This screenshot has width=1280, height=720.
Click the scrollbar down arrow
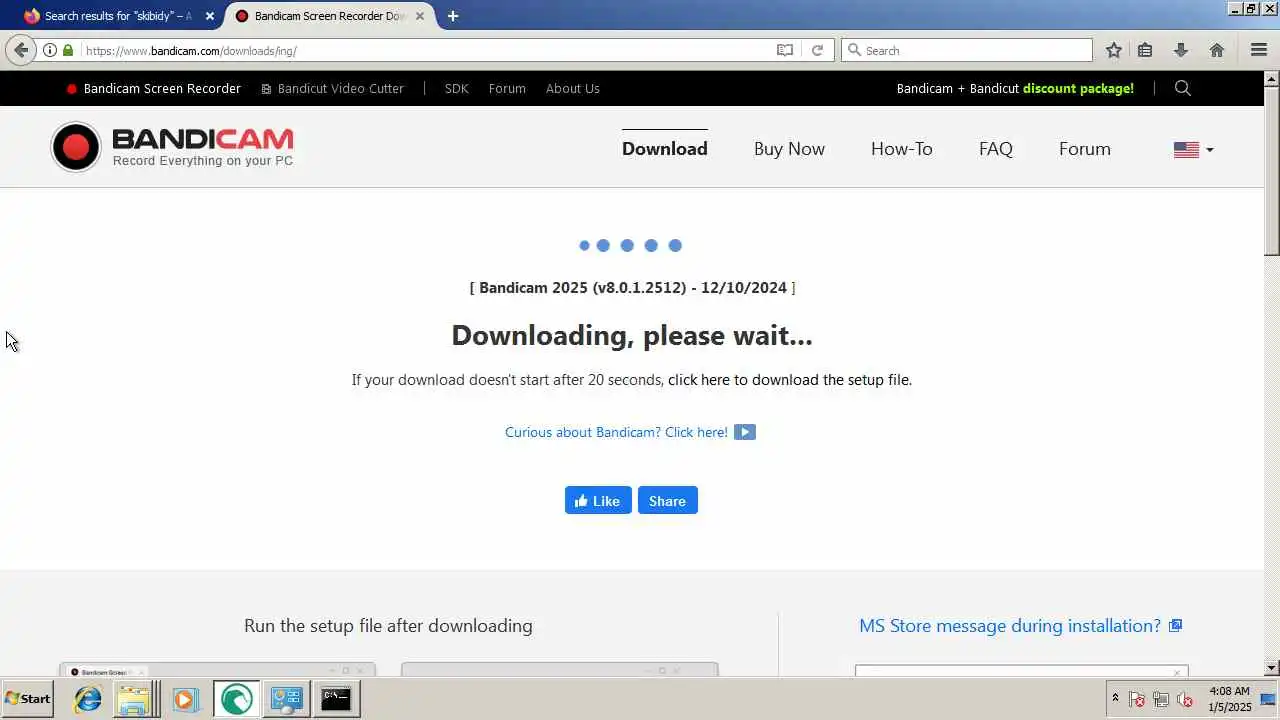pos(1272,668)
